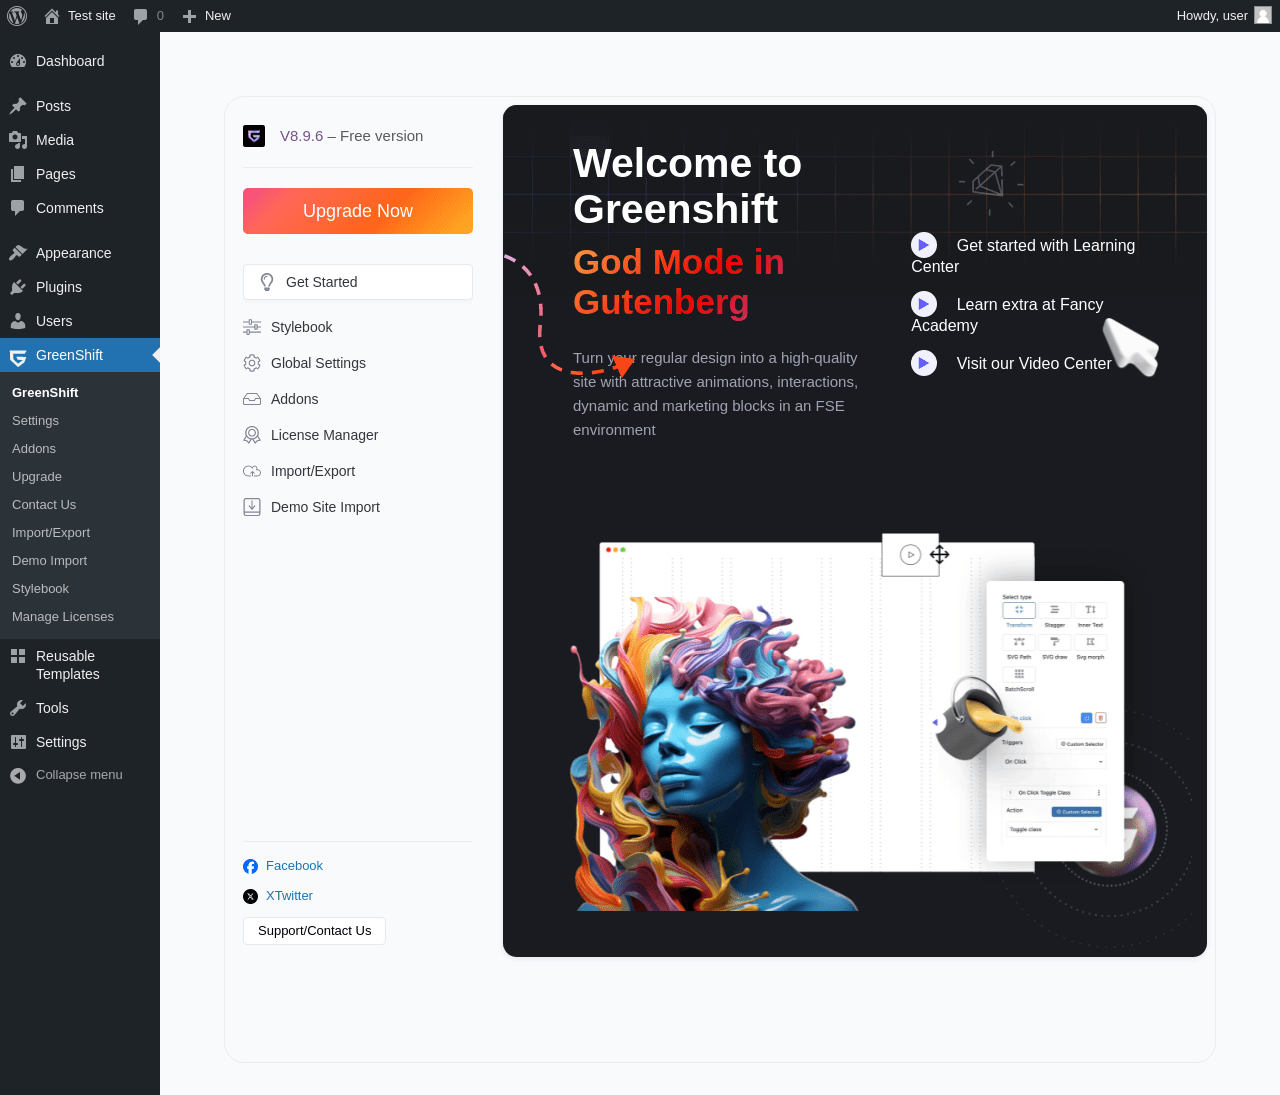Open License Manager panel link
The image size is (1280, 1095).
pos(324,435)
